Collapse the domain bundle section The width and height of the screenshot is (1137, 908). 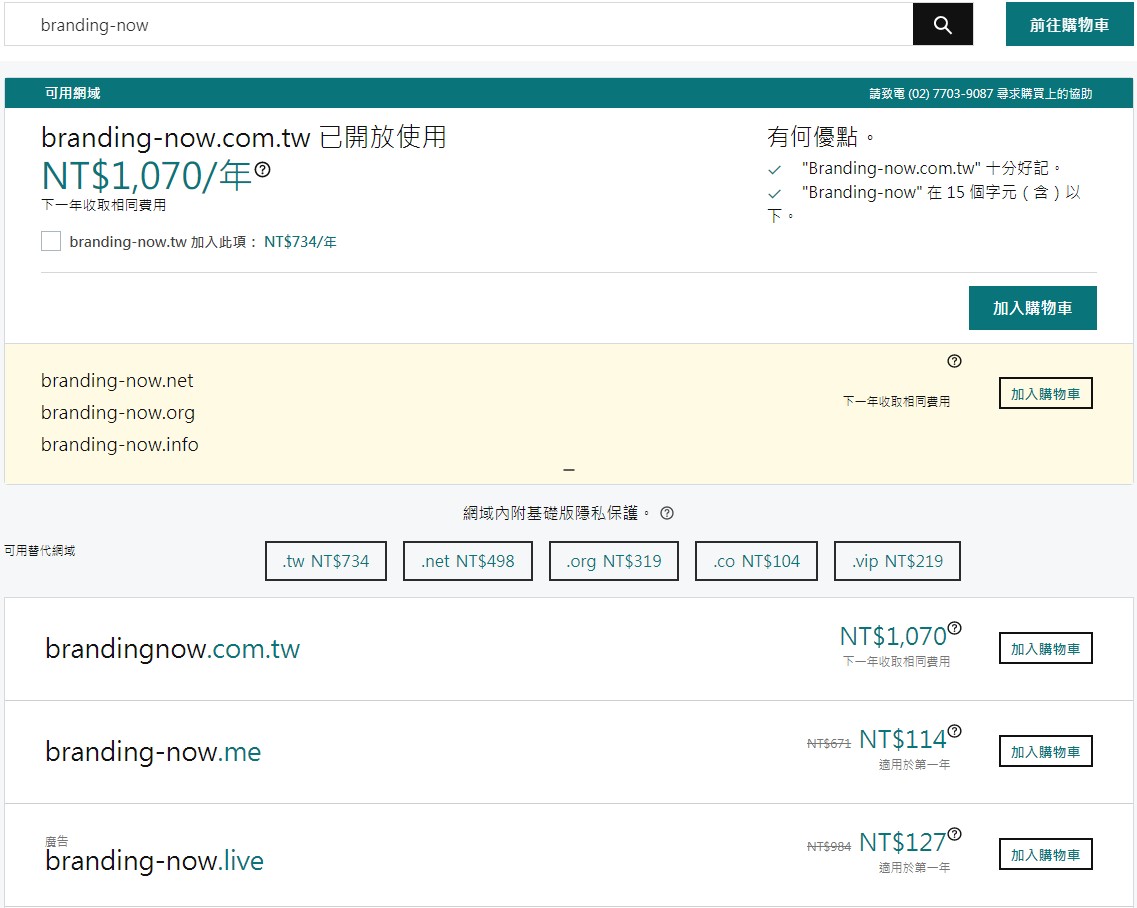pyautogui.click(x=568, y=468)
